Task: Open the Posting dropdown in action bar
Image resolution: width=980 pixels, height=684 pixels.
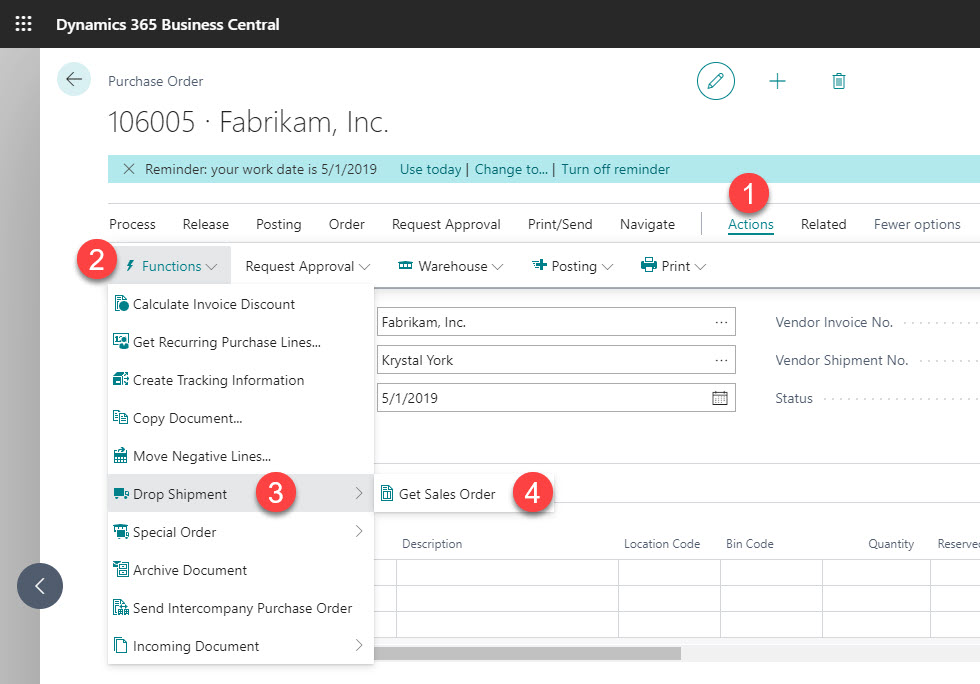Action: click(x=564, y=266)
